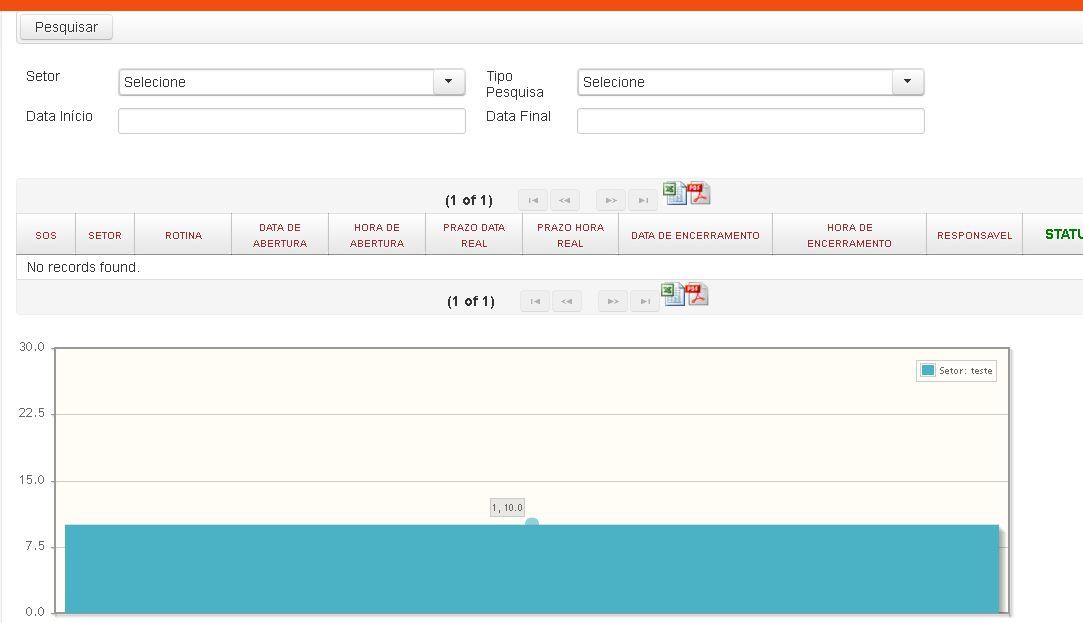Image resolution: width=1083 pixels, height=623 pixels.
Task: Export to PDF from bottom paginator
Action: tap(696, 294)
